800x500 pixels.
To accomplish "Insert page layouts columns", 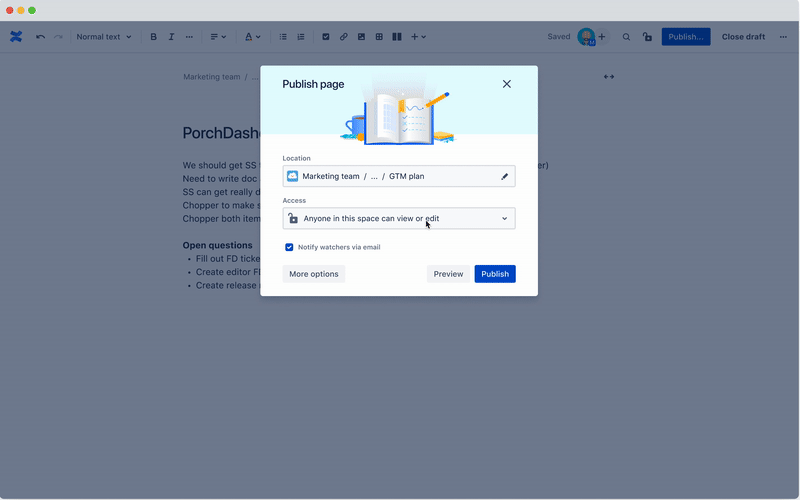I will coord(397,37).
